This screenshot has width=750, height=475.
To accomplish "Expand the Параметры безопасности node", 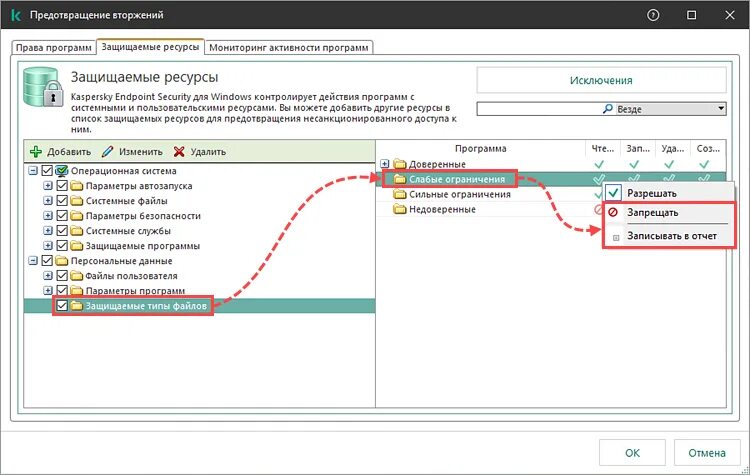I will 47,216.
